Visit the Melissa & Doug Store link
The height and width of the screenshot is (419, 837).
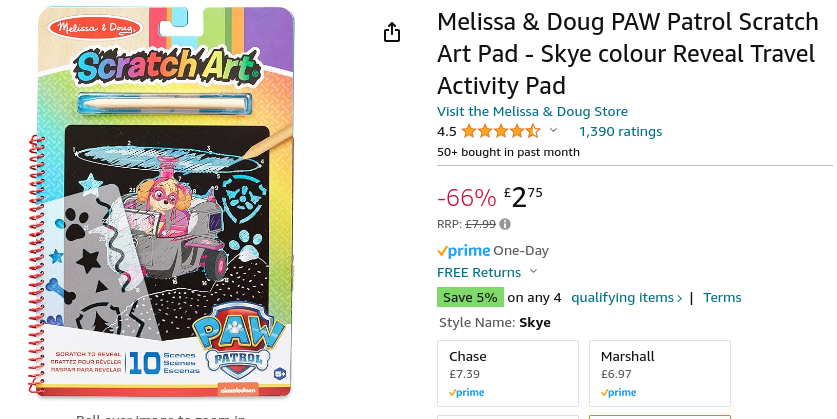pos(532,111)
